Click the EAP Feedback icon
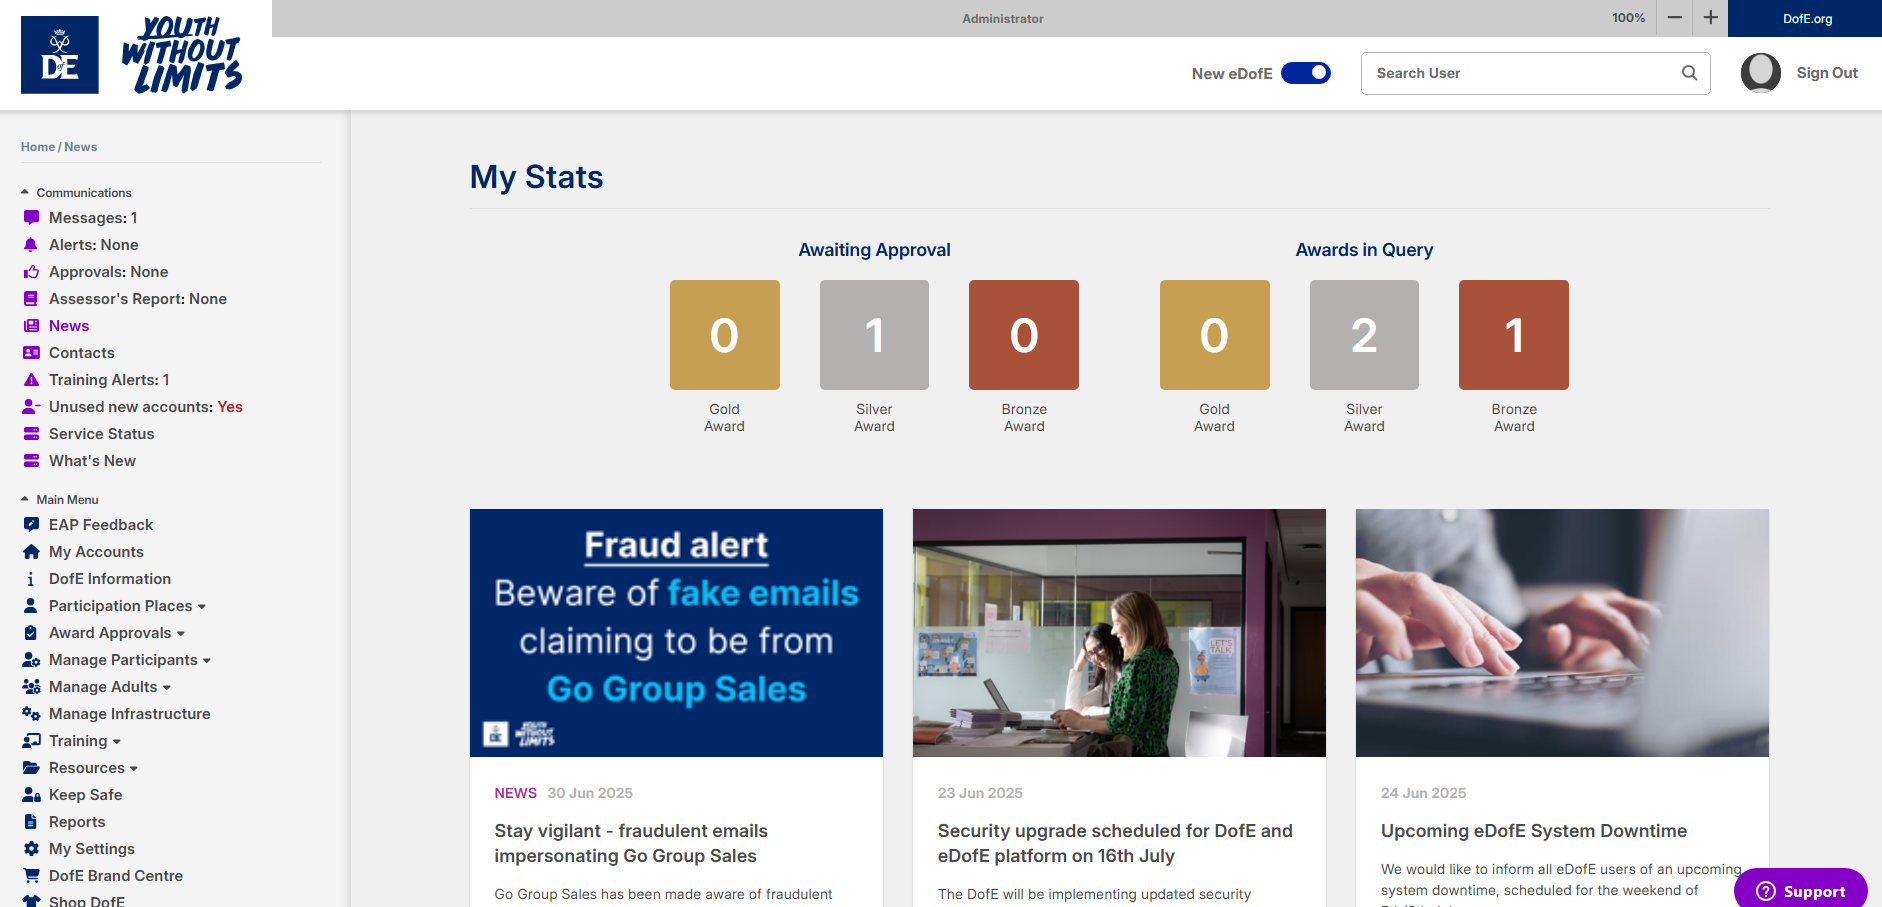The width and height of the screenshot is (1882, 907). 31,525
